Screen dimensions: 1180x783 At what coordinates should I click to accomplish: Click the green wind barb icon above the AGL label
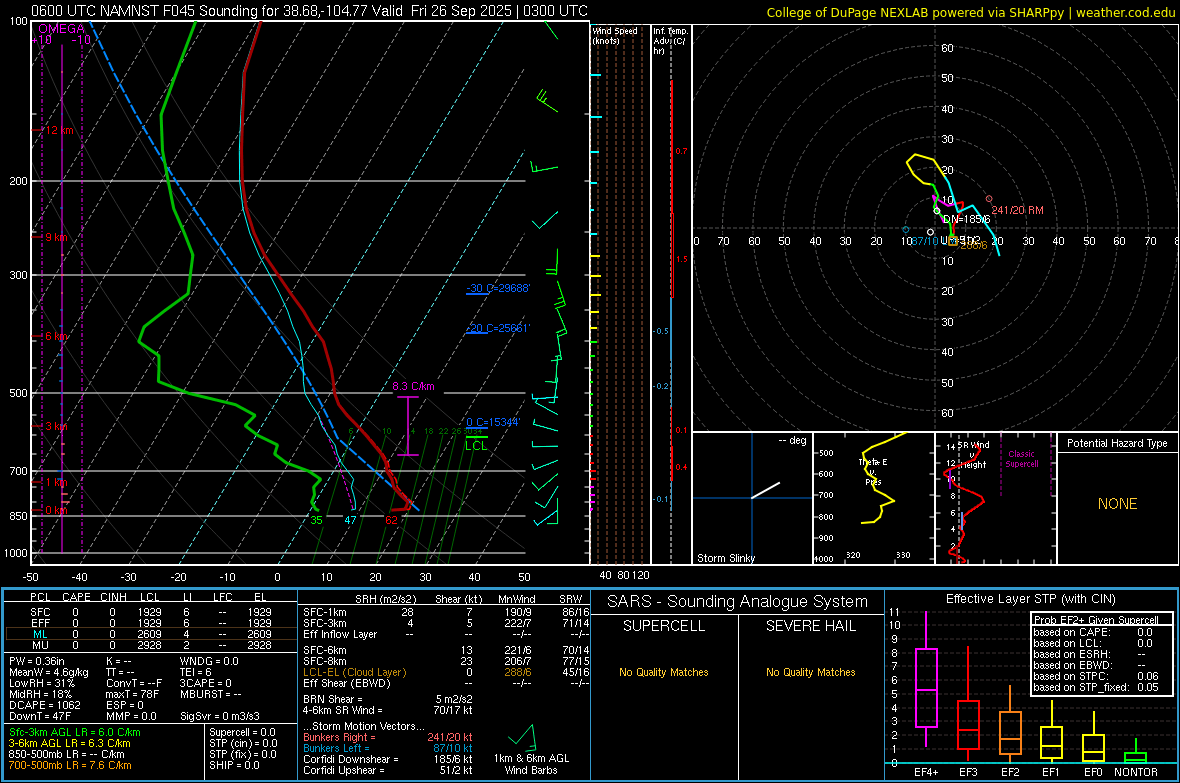522,736
